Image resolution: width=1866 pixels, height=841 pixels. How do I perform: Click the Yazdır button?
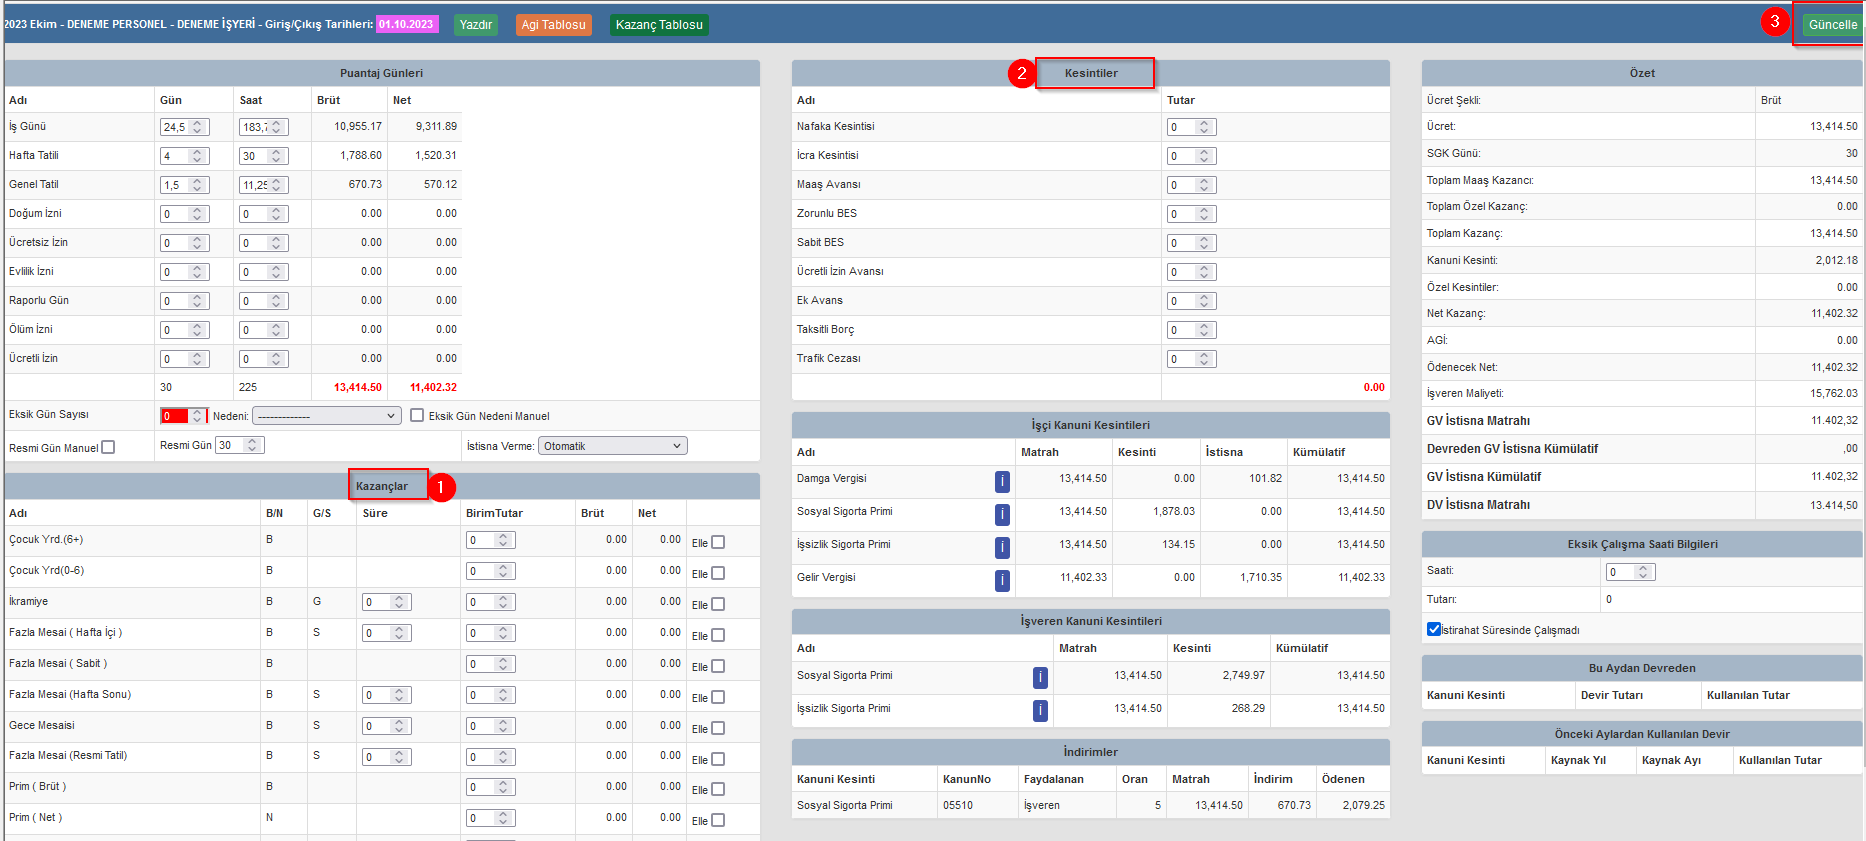tap(476, 25)
